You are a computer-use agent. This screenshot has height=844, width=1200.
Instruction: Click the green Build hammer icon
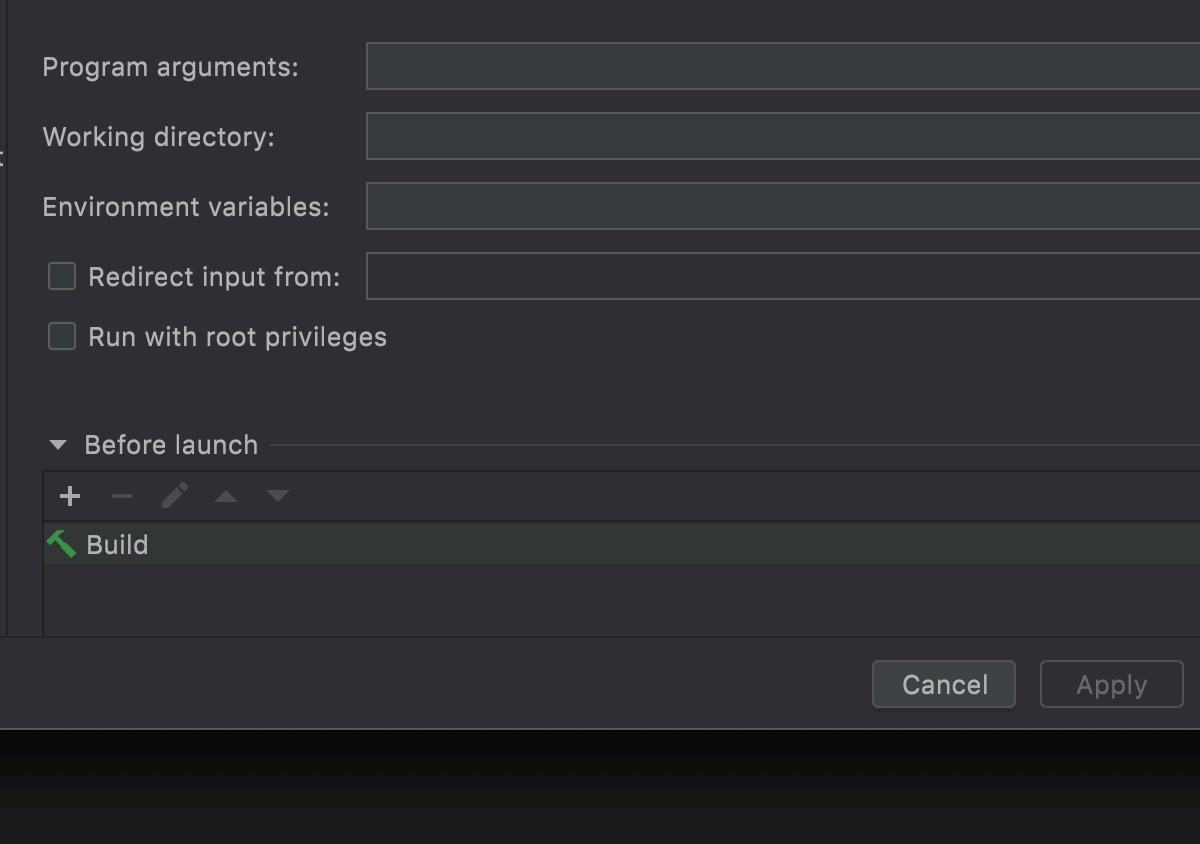tap(61, 544)
